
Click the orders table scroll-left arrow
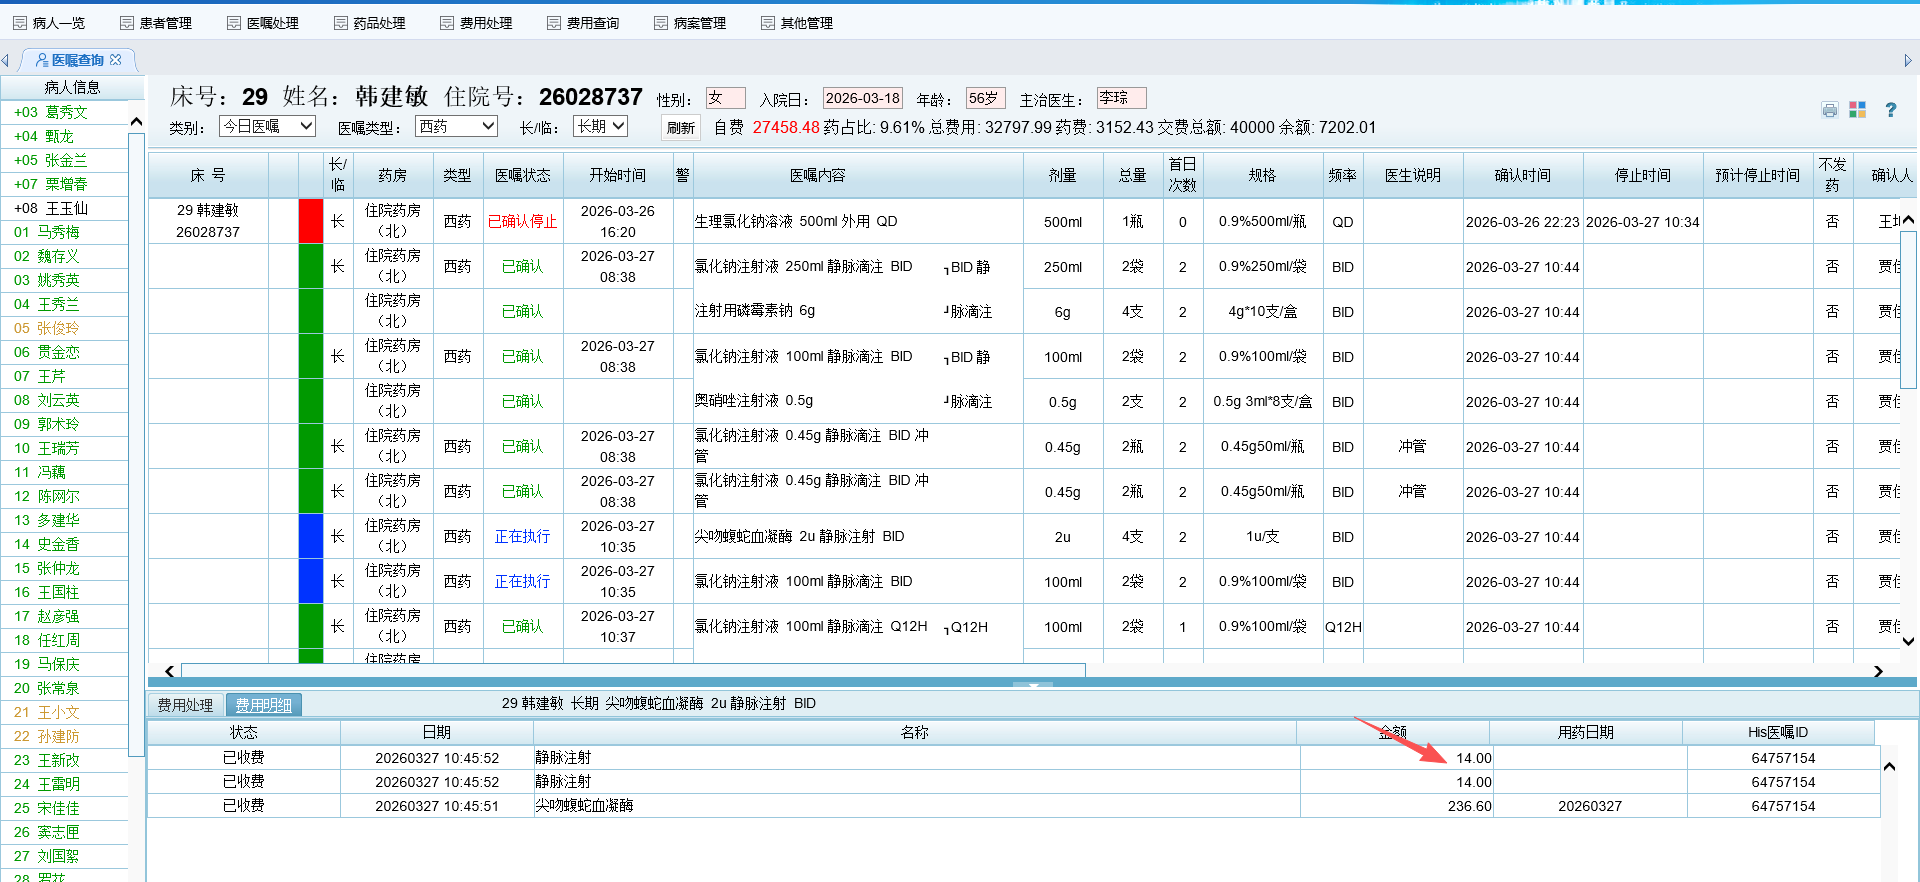[x=169, y=671]
